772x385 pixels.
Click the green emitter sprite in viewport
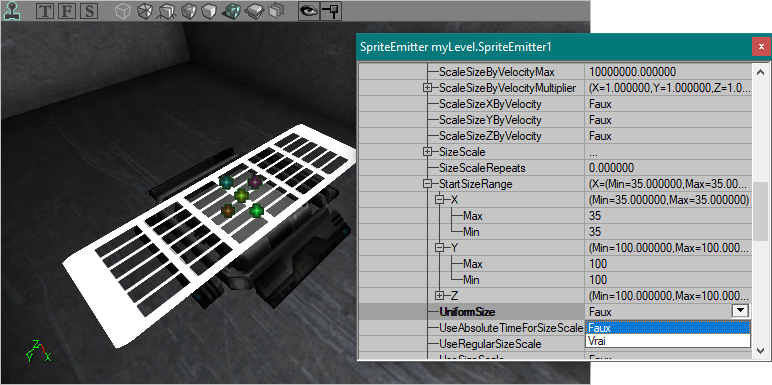(256, 211)
